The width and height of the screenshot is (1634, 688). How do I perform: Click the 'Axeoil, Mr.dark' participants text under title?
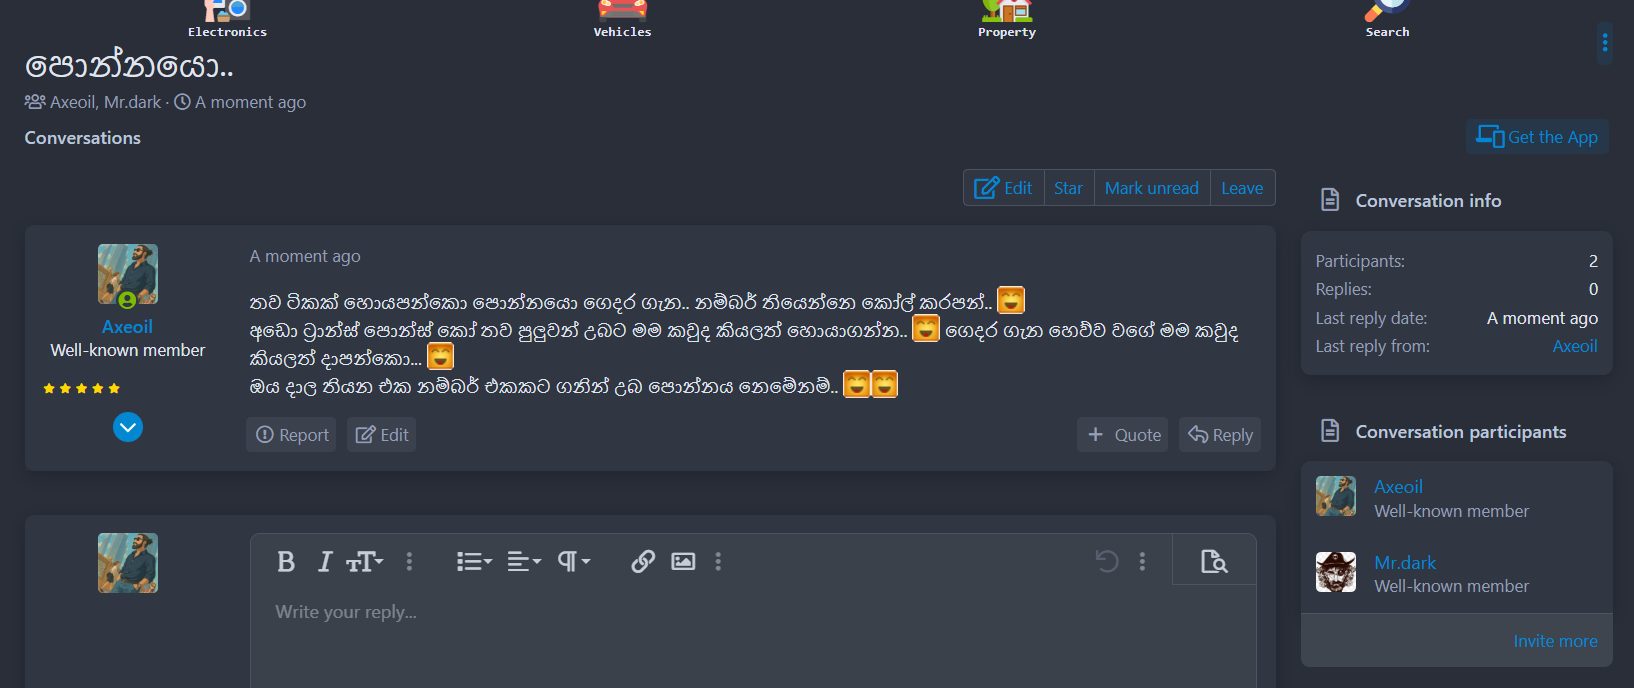[105, 102]
